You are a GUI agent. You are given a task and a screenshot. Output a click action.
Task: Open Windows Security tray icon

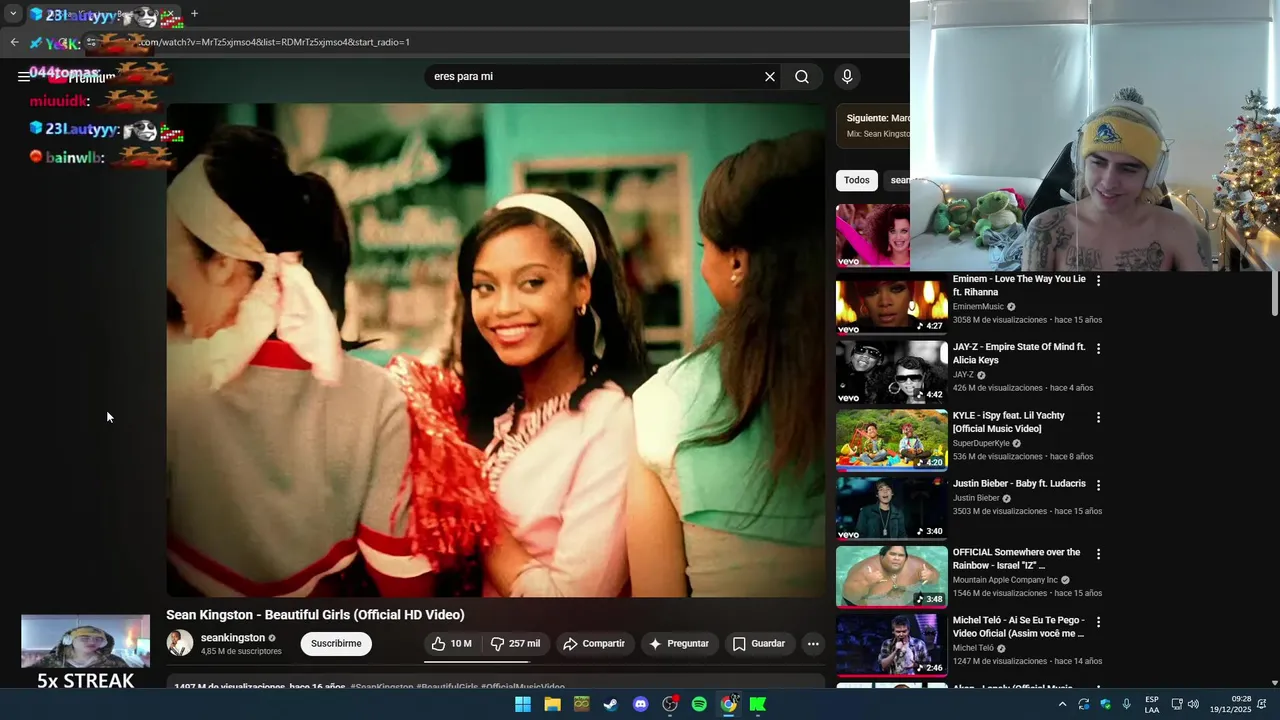[x=1105, y=704]
